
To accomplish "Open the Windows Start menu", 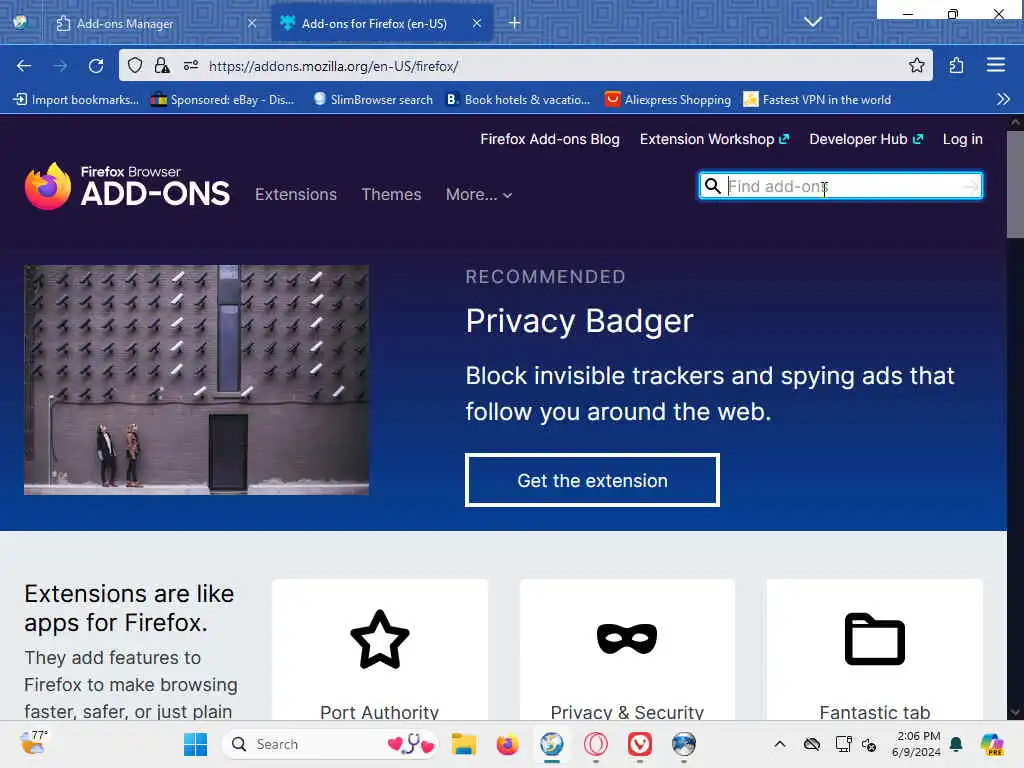I will [x=195, y=744].
